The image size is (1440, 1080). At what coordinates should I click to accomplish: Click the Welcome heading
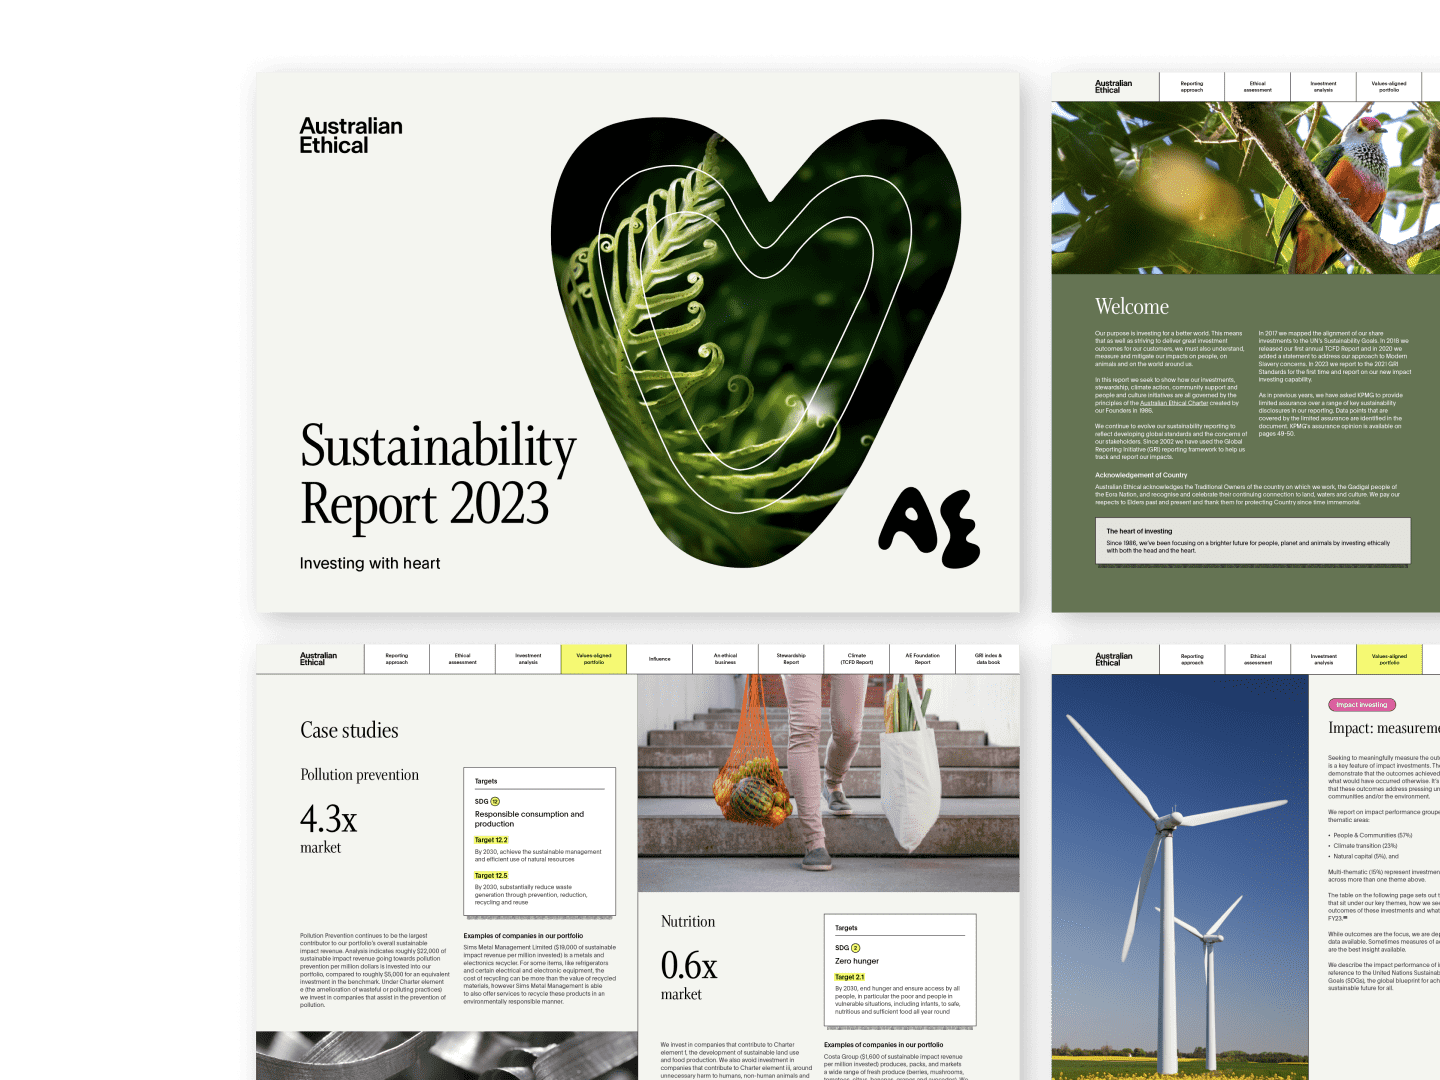click(1132, 306)
